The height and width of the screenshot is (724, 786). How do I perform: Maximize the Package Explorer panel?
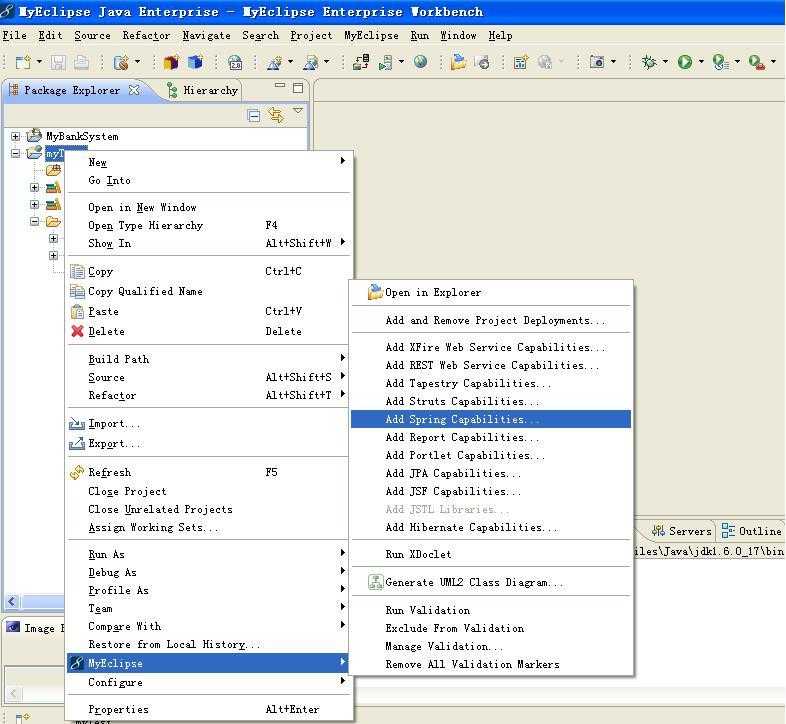(x=298, y=88)
